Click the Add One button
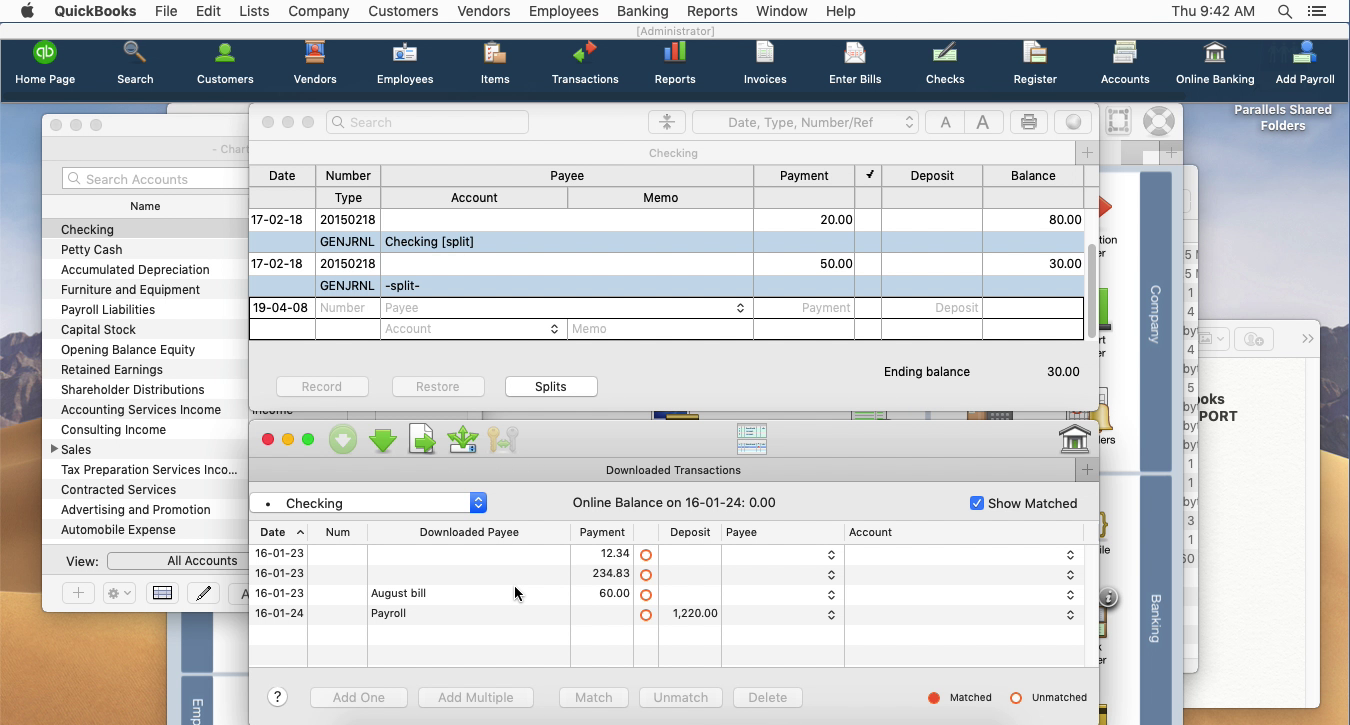 pyautogui.click(x=358, y=698)
